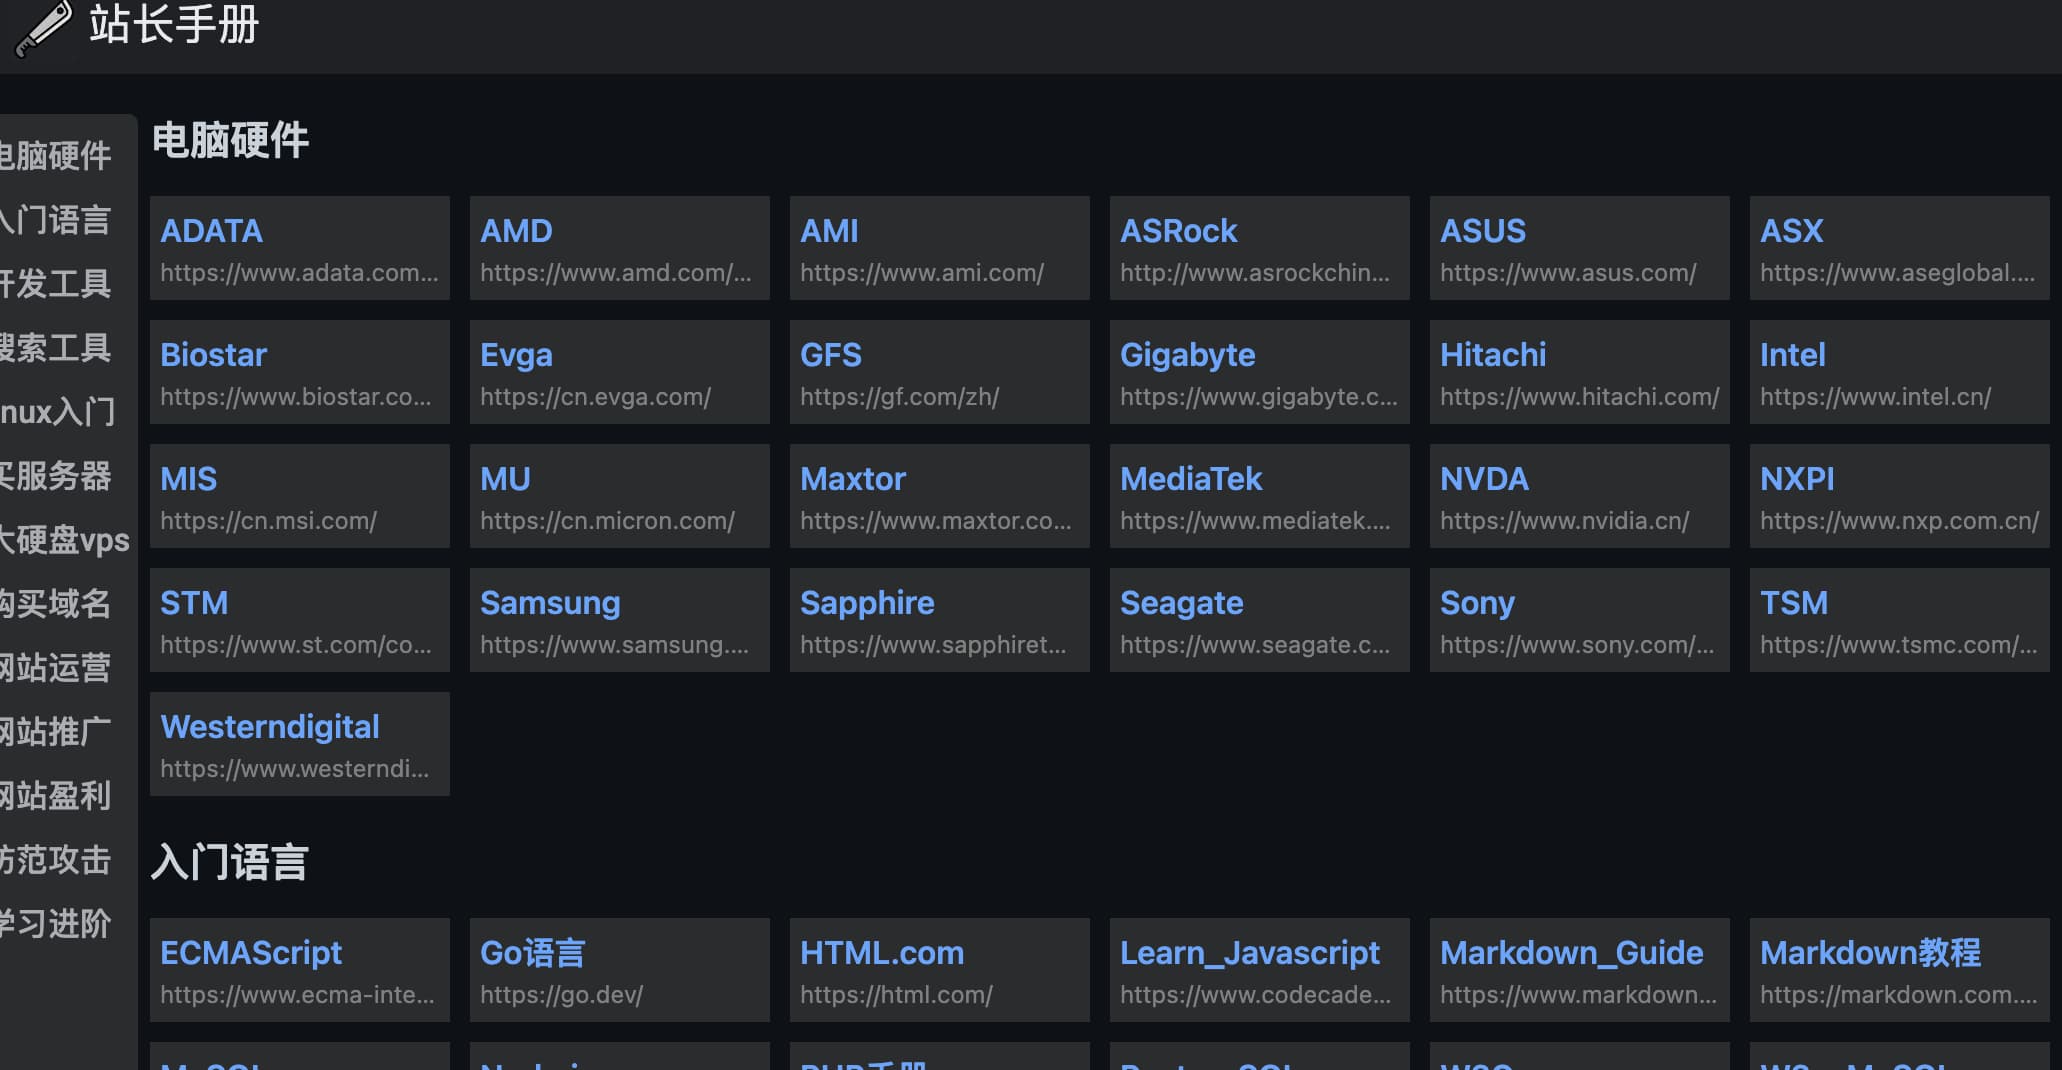Visit the NVDA nvidia.cn link
2062x1070 pixels.
(1579, 496)
